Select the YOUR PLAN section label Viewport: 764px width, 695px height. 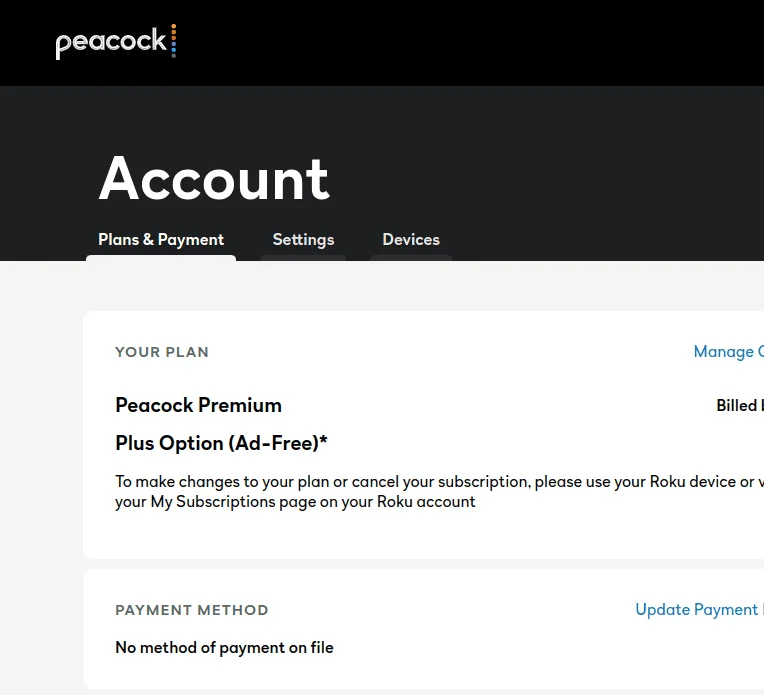coord(162,352)
